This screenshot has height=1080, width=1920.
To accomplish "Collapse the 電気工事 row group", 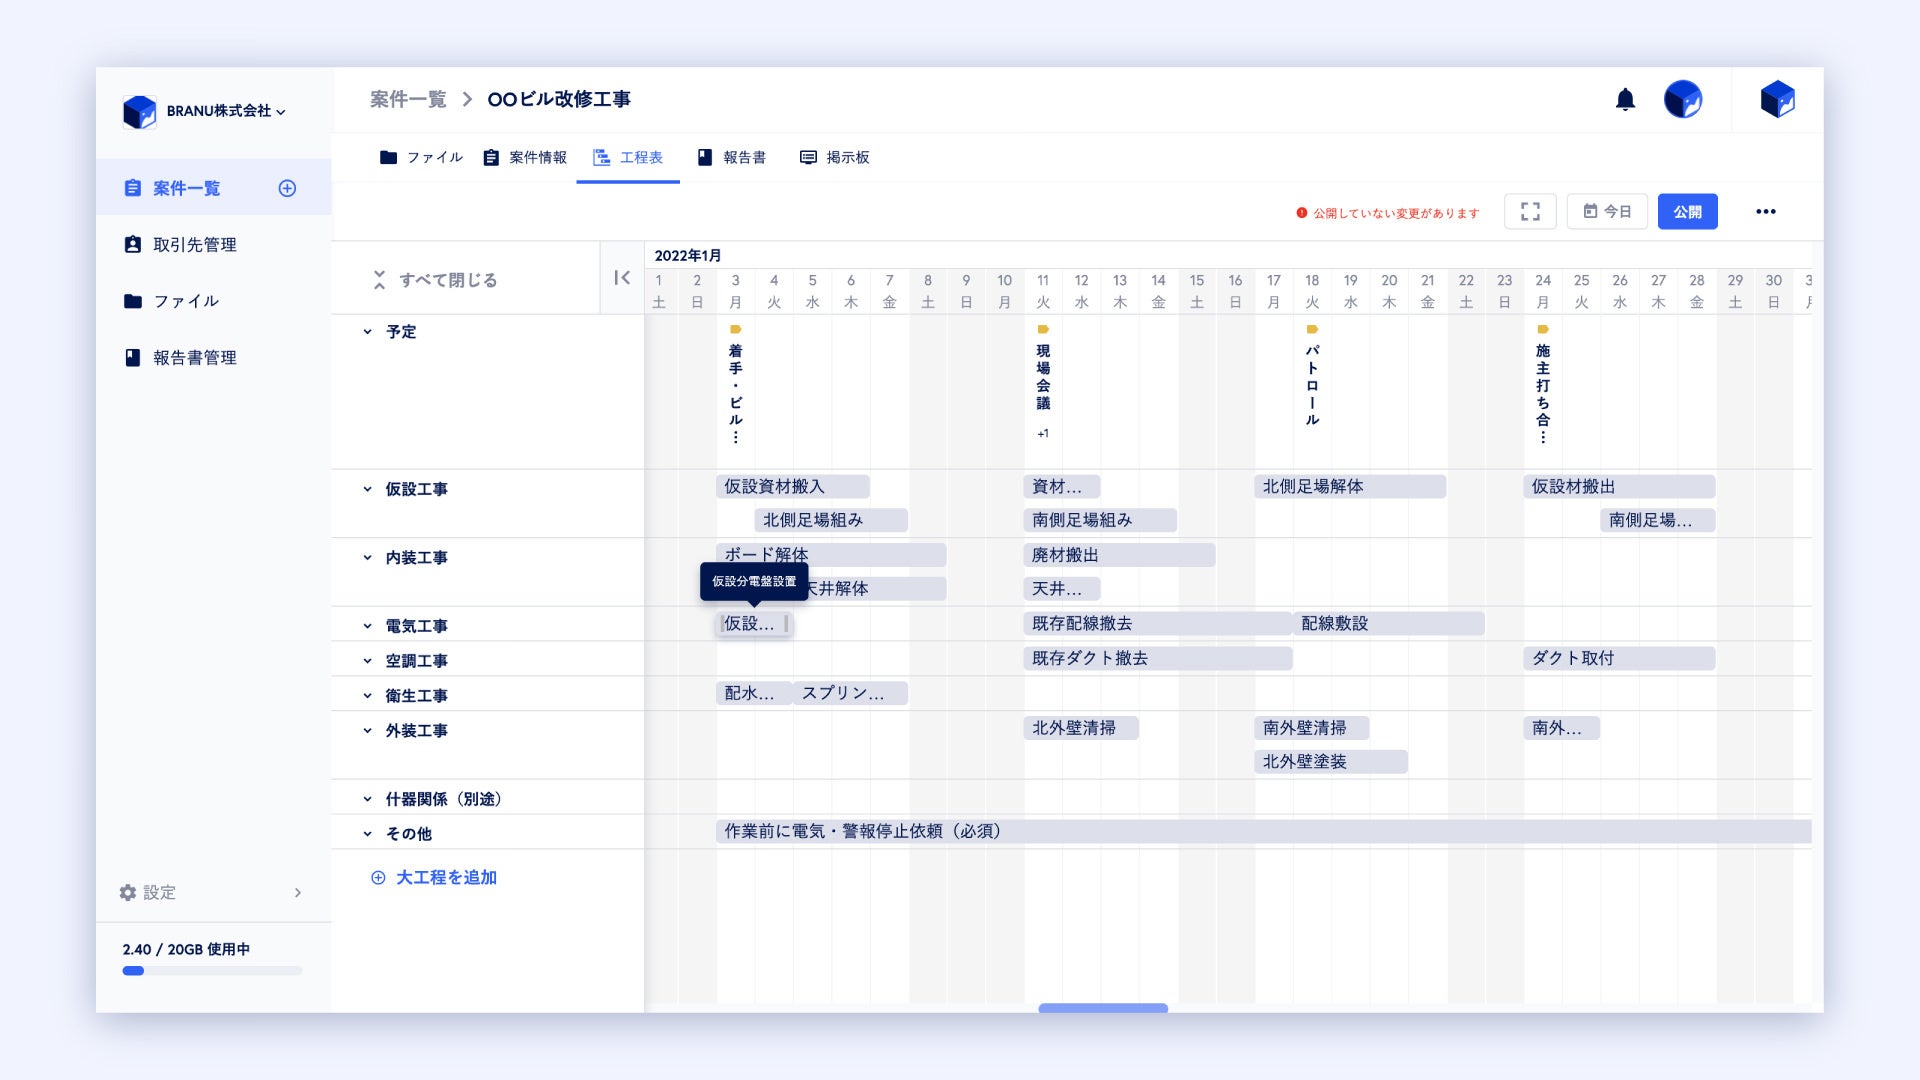I will pos(367,626).
